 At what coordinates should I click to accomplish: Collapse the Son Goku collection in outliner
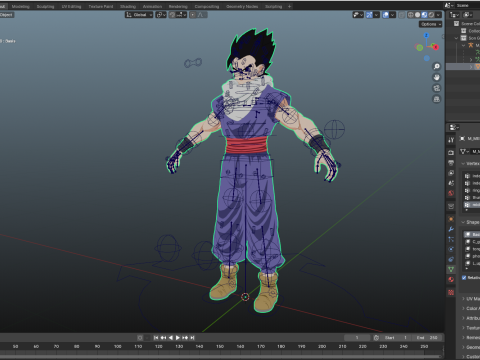pyautogui.click(x=457, y=38)
